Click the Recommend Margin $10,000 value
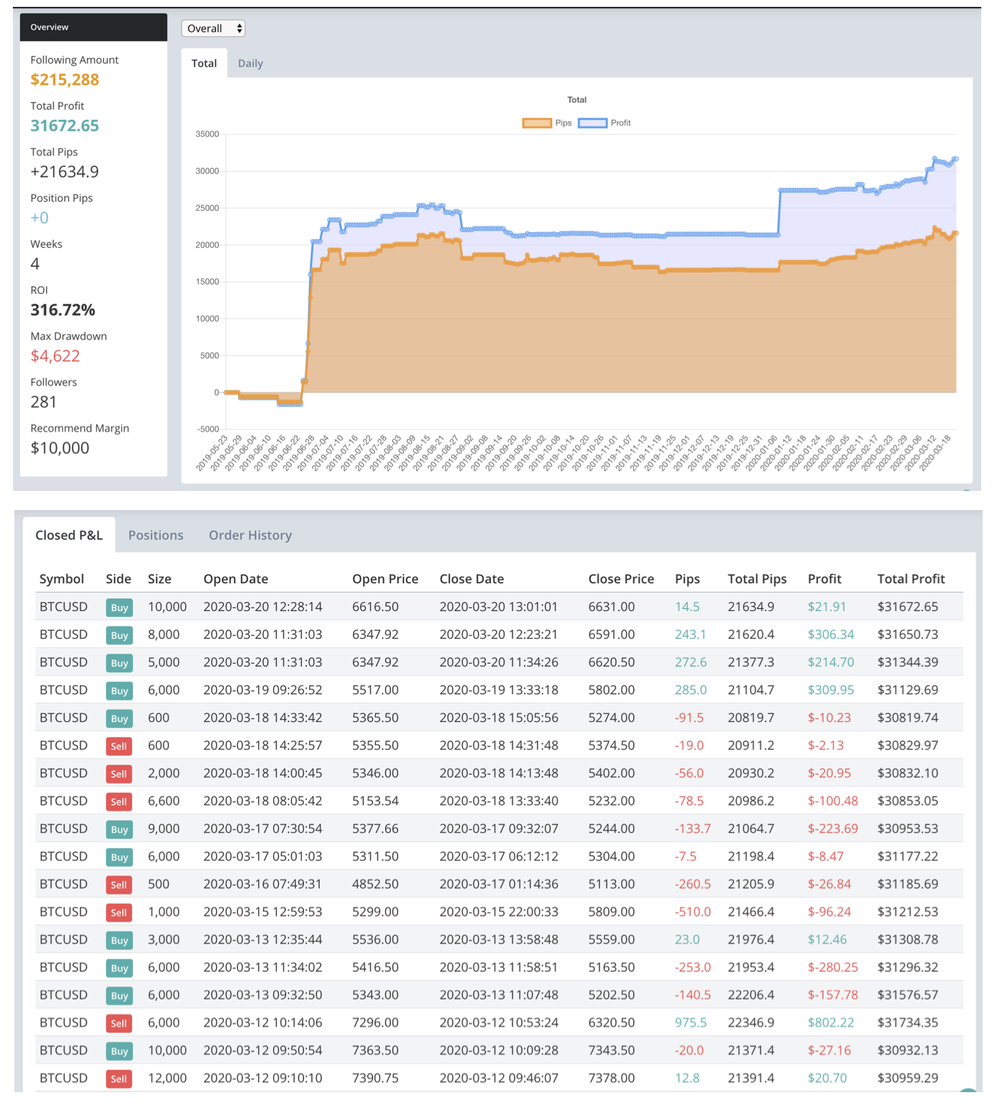The height and width of the screenshot is (1104, 1000). (x=60, y=448)
